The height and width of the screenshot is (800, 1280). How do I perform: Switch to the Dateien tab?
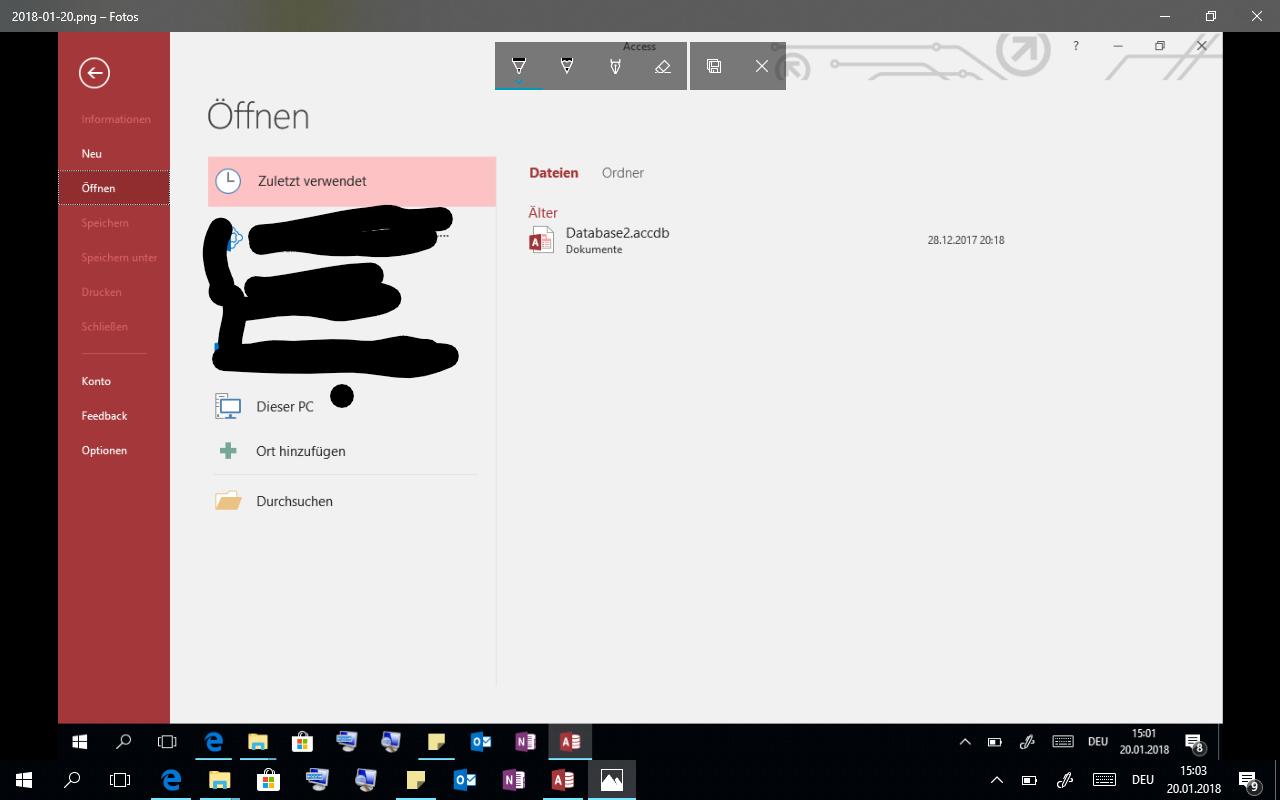pos(554,173)
